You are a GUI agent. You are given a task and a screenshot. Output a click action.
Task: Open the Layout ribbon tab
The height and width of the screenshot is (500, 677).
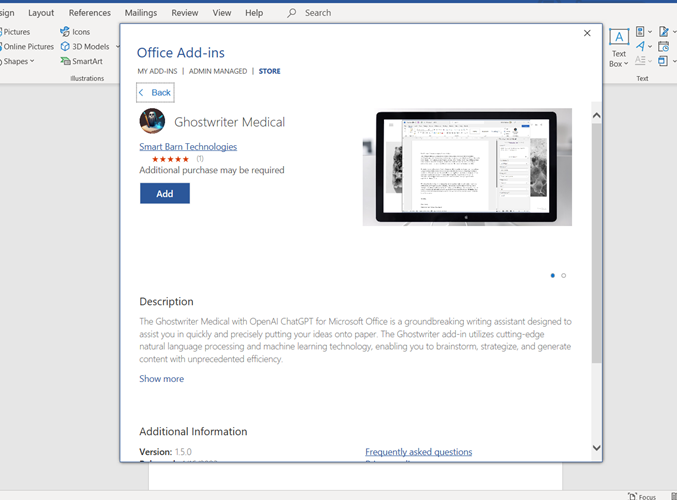pyautogui.click(x=41, y=13)
